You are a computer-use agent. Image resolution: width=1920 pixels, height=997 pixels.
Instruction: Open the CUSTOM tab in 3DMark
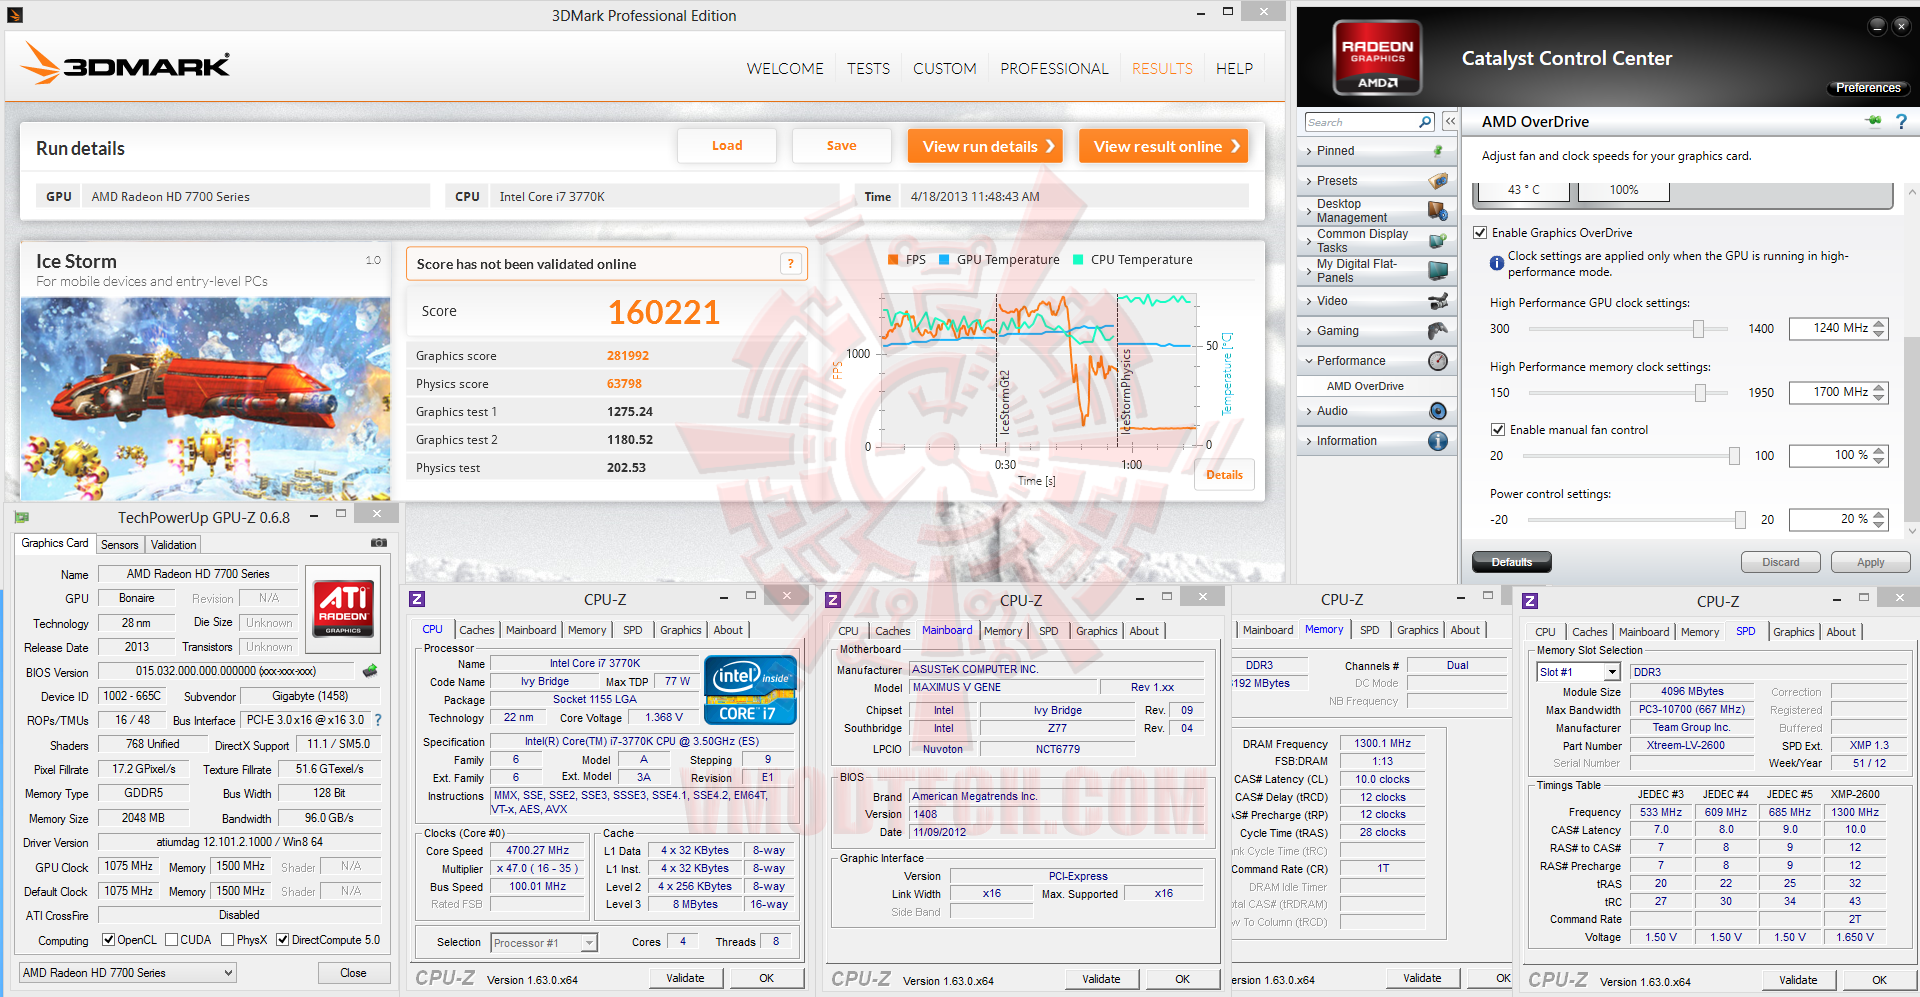[x=945, y=69]
